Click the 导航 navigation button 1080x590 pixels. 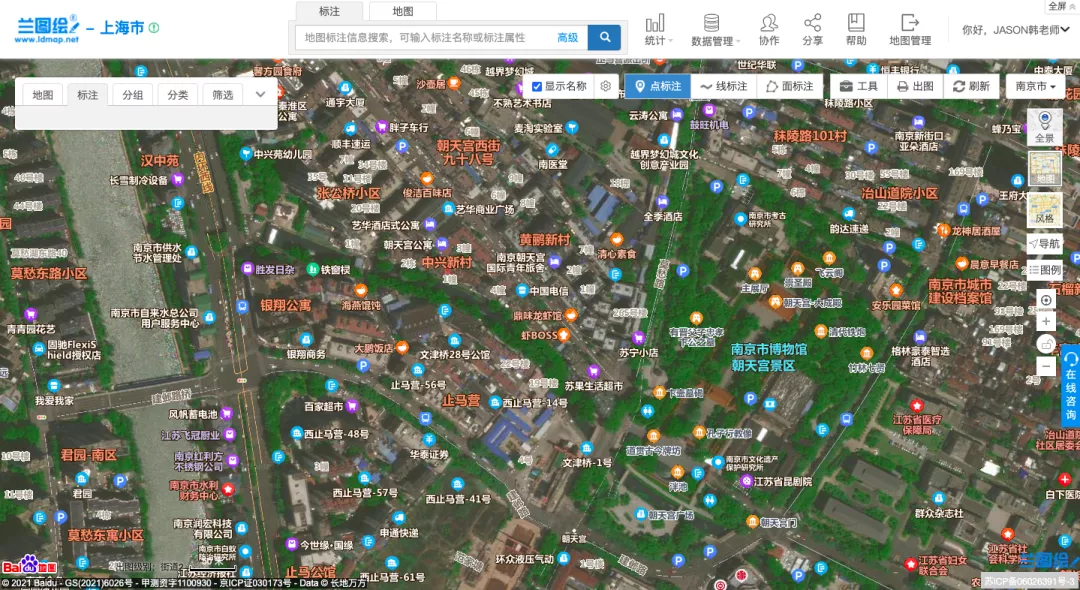(x=1045, y=244)
